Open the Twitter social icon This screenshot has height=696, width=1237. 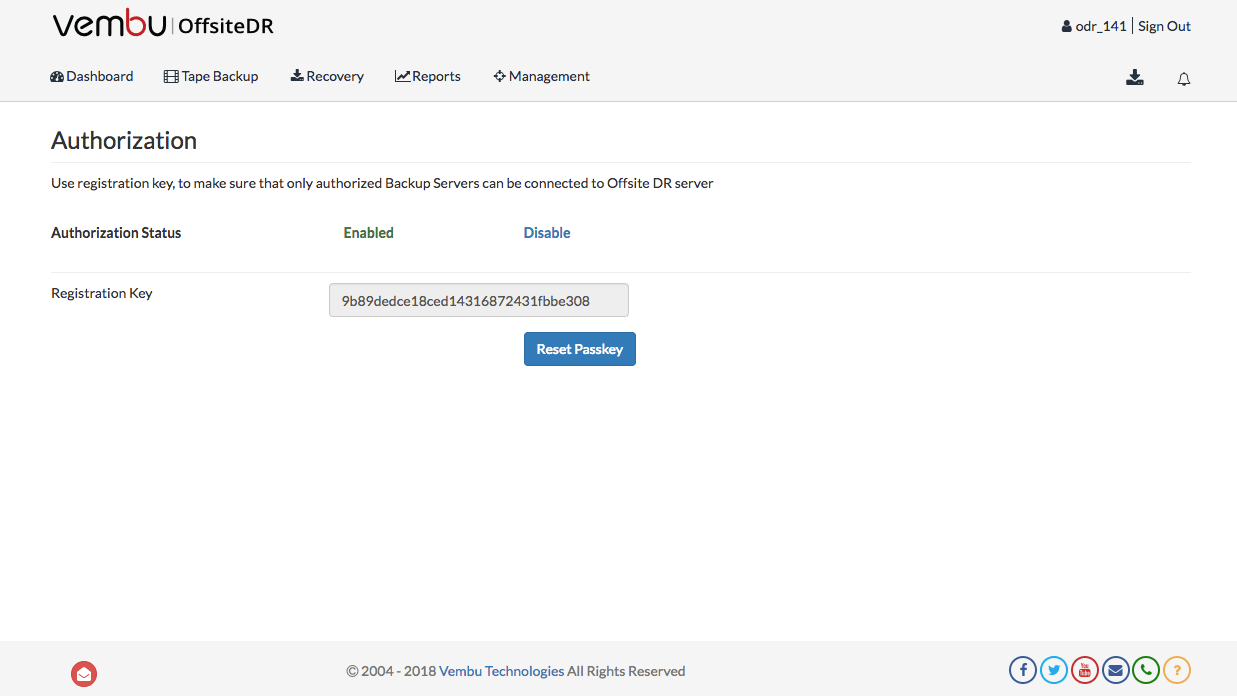tap(1054, 670)
